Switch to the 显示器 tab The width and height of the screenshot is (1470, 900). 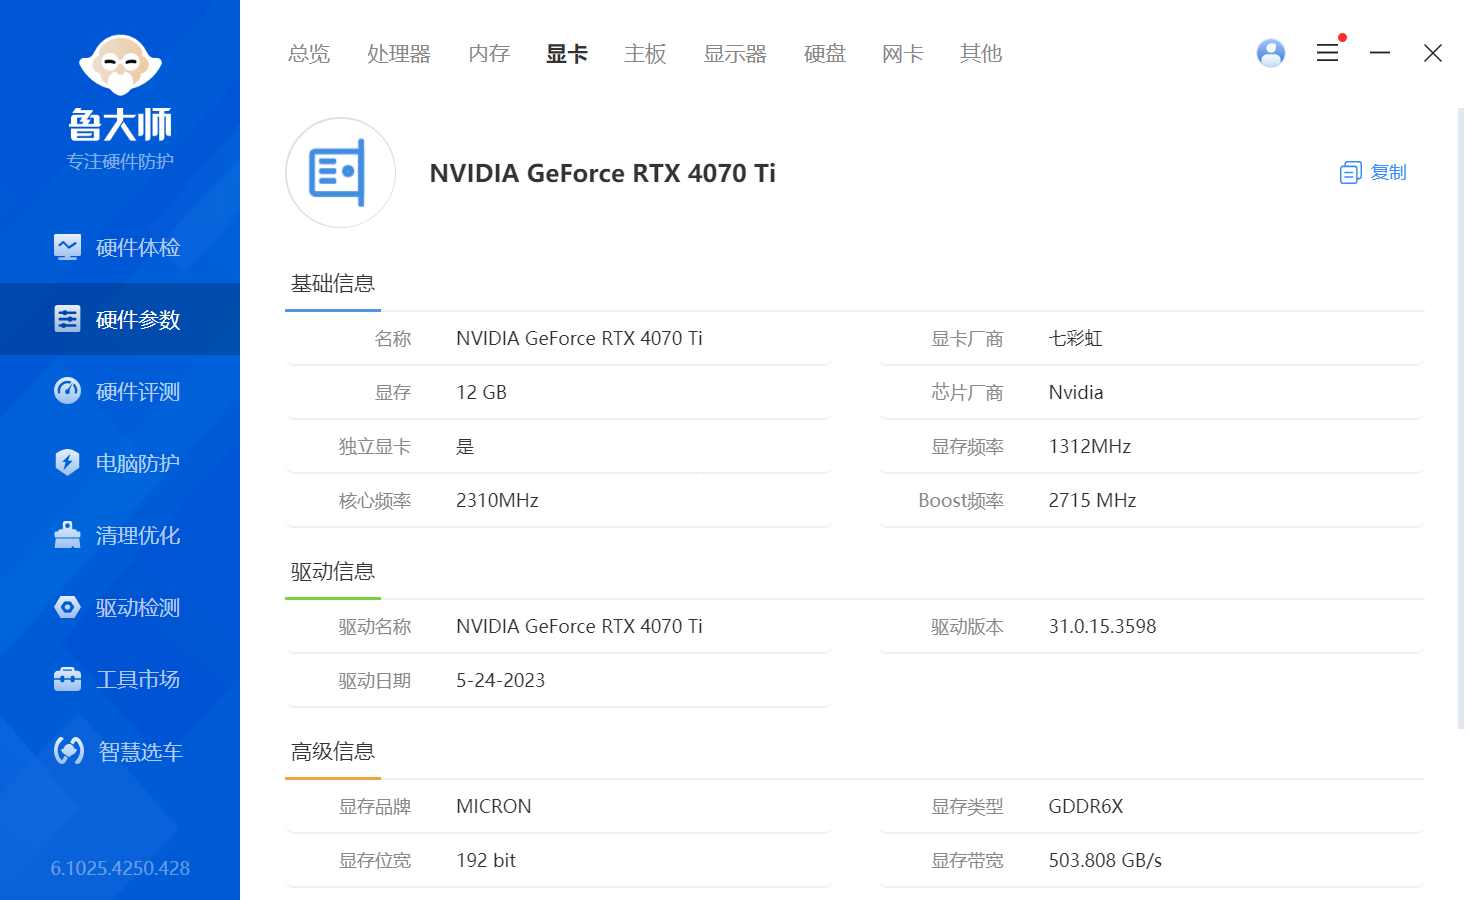[x=735, y=54]
